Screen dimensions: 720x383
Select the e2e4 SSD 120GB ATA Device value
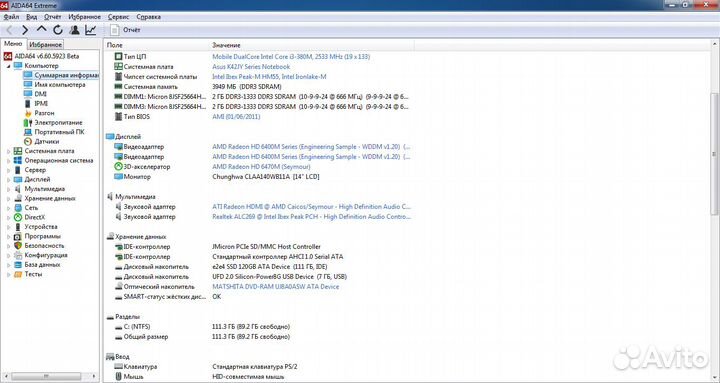(270, 267)
